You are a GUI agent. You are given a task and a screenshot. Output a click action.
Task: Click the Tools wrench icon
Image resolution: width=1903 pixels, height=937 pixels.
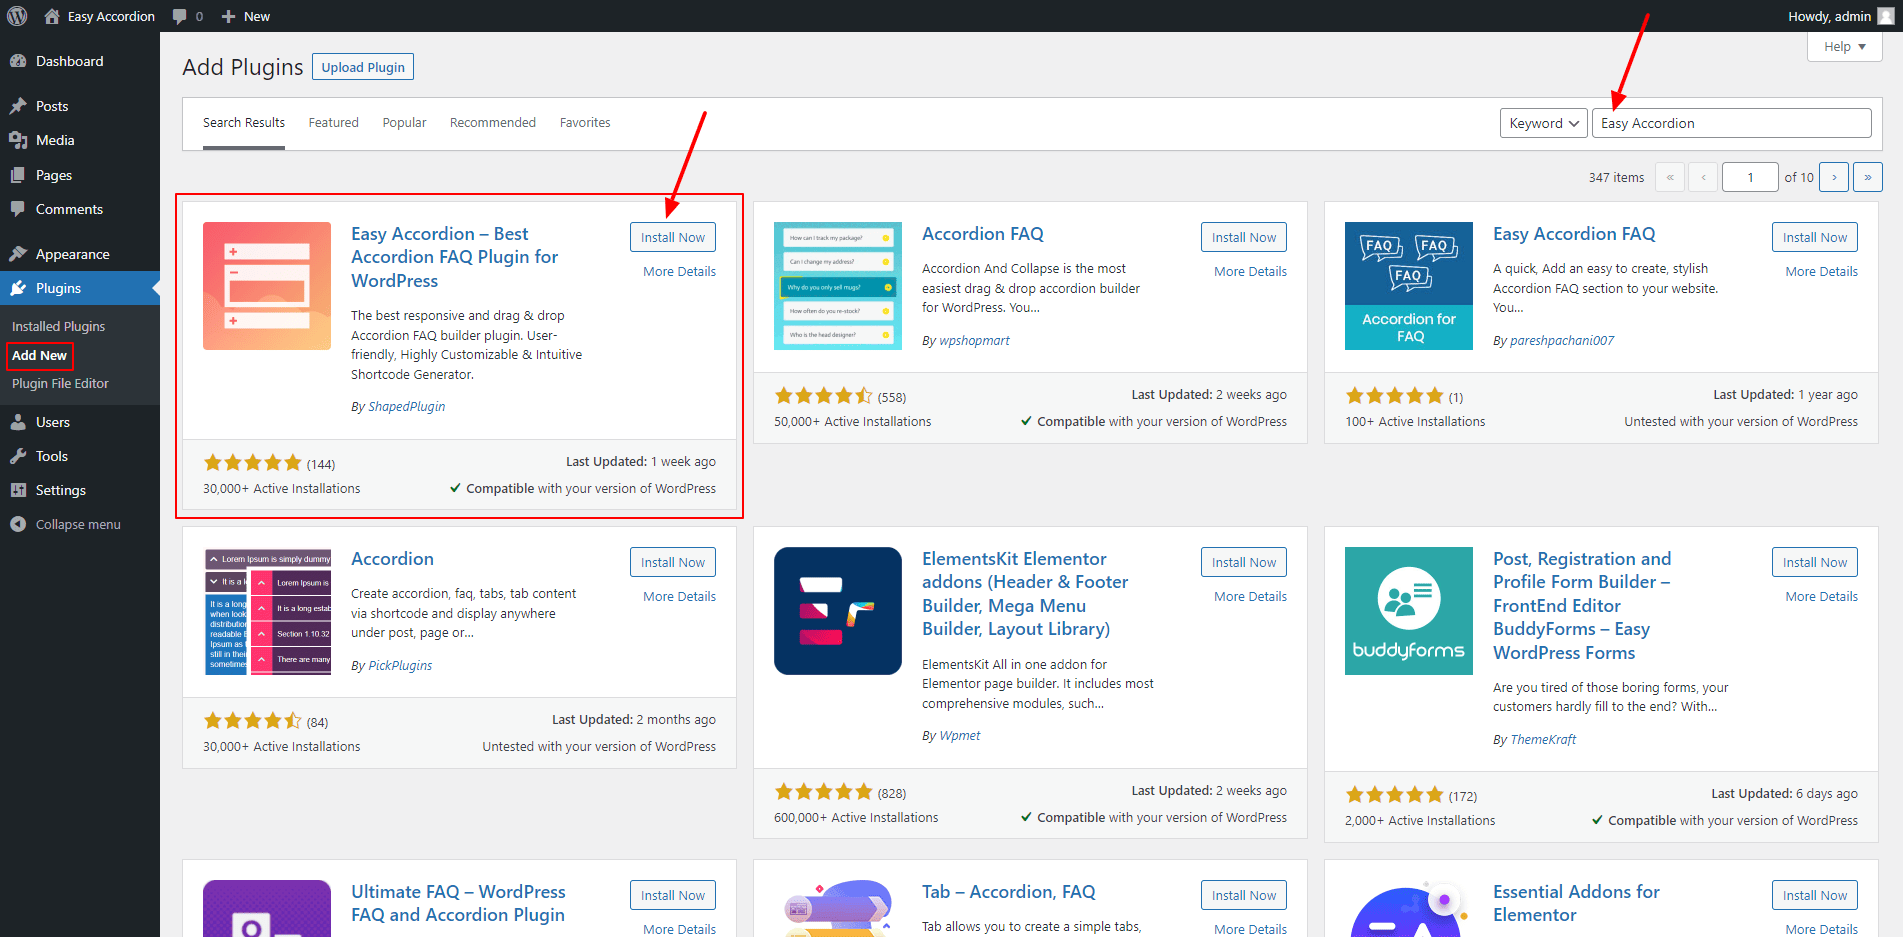point(18,456)
